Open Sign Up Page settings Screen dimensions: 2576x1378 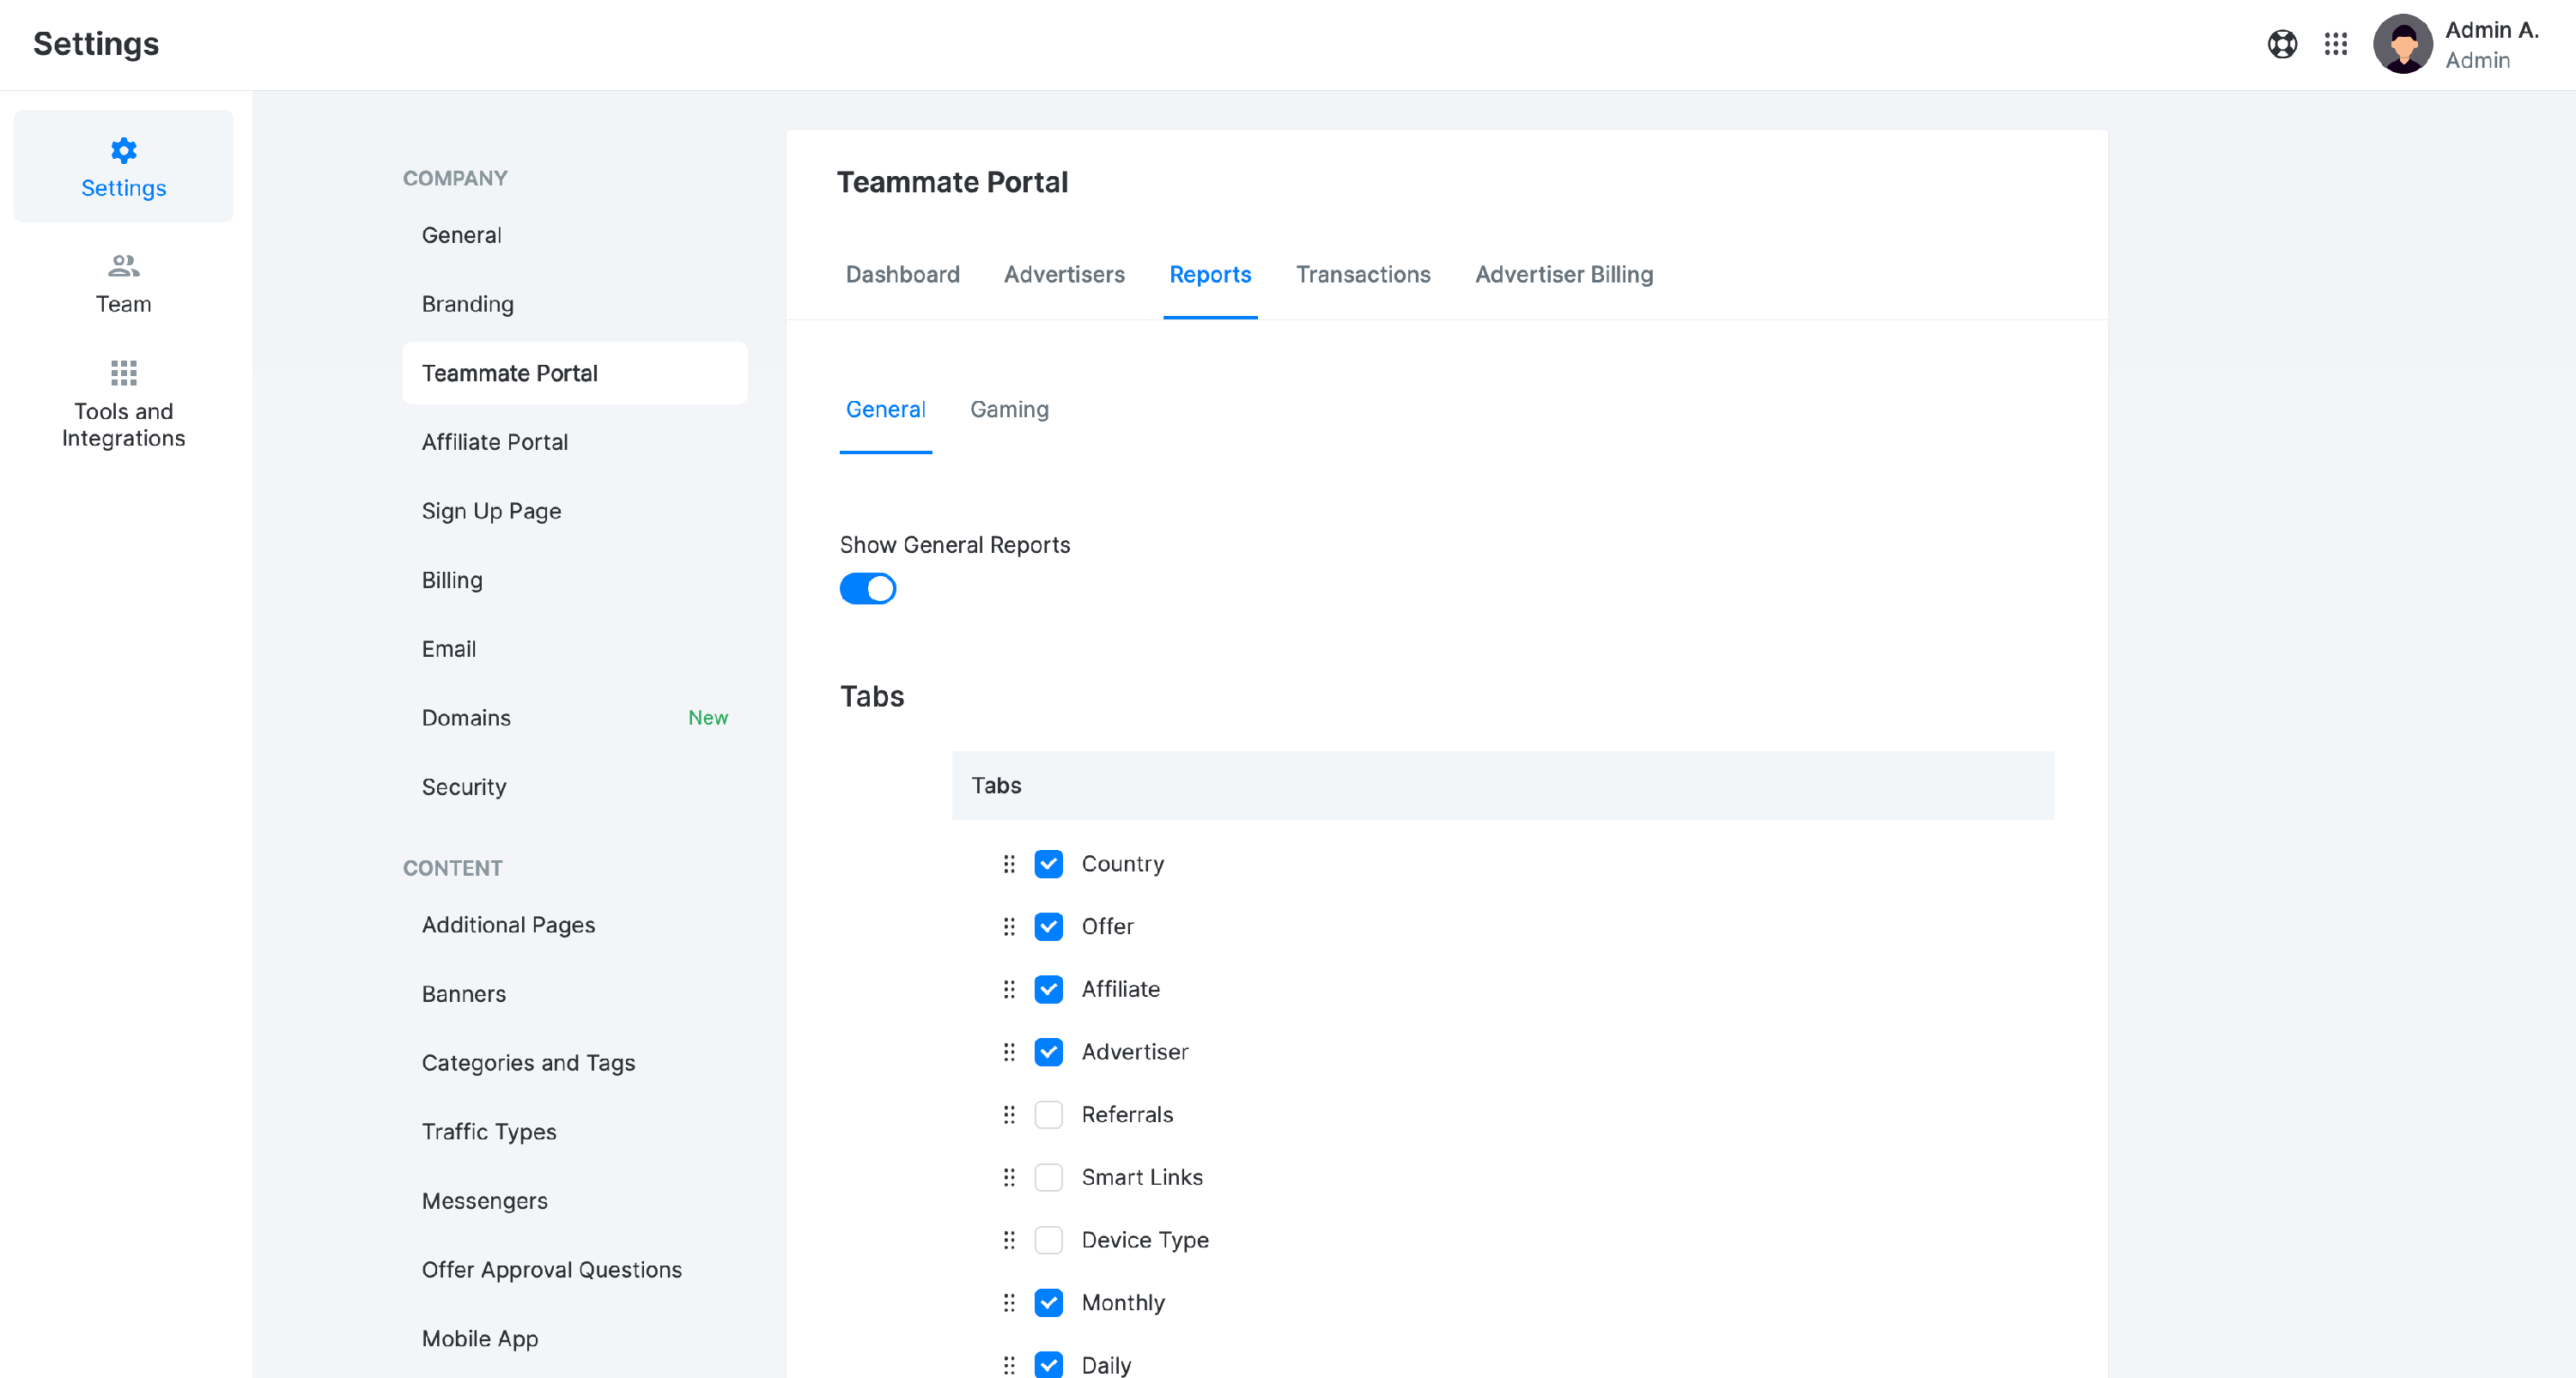[x=575, y=511]
